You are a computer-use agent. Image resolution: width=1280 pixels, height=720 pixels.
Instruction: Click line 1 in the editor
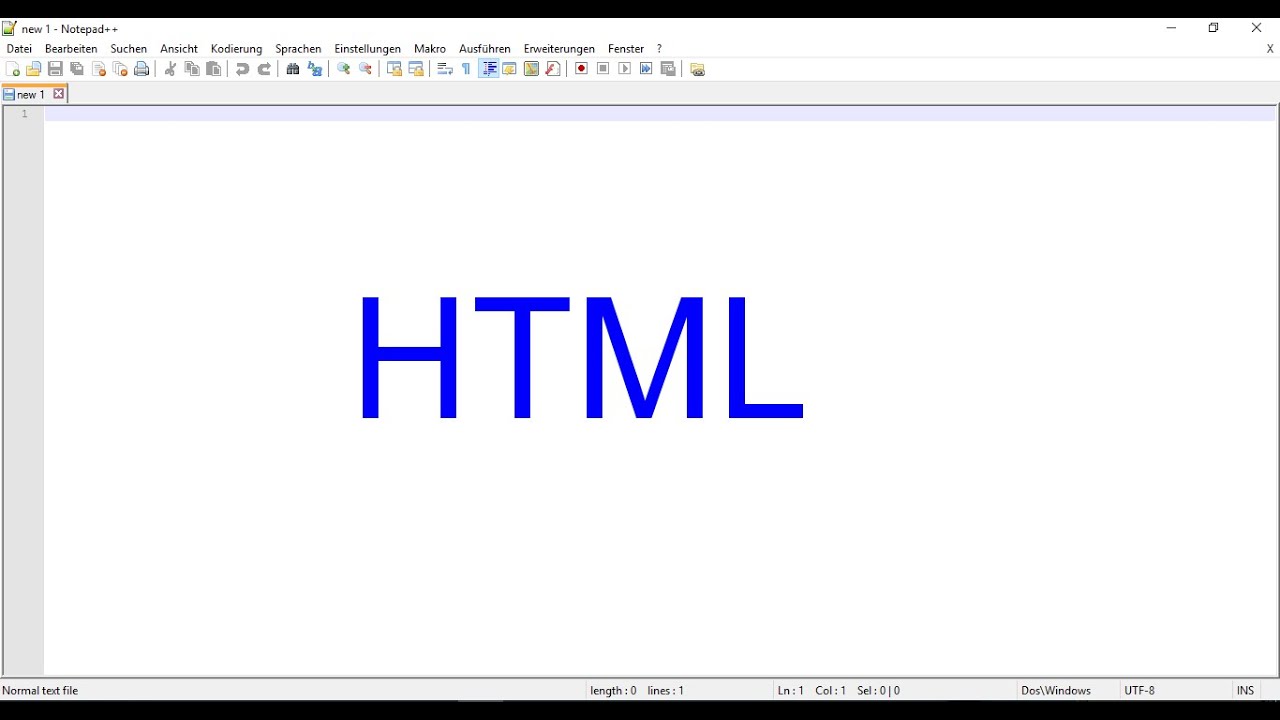tap(660, 114)
